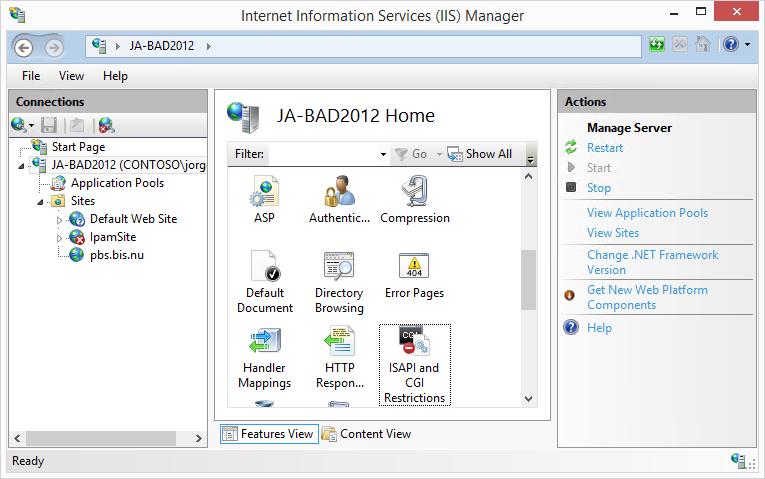The image size is (765, 479).
Task: Click the Web Platform Components download icon
Action: [x=569, y=295]
